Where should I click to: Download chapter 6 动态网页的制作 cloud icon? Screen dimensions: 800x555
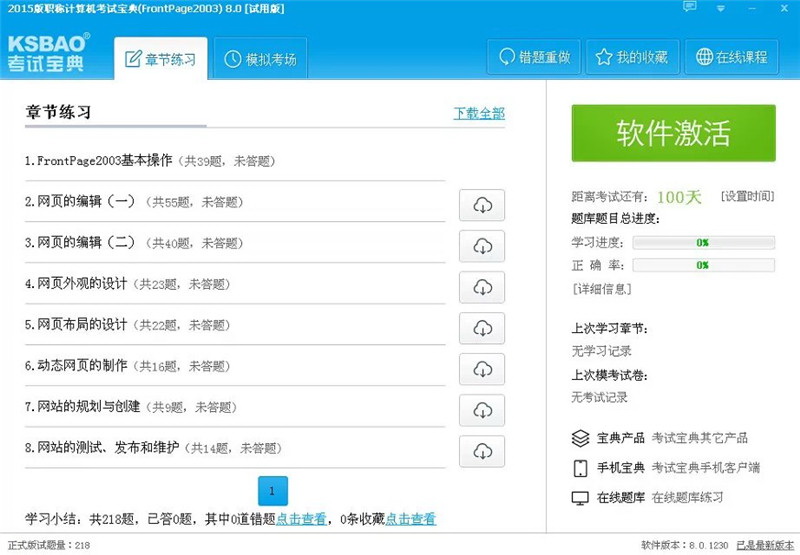(x=482, y=369)
